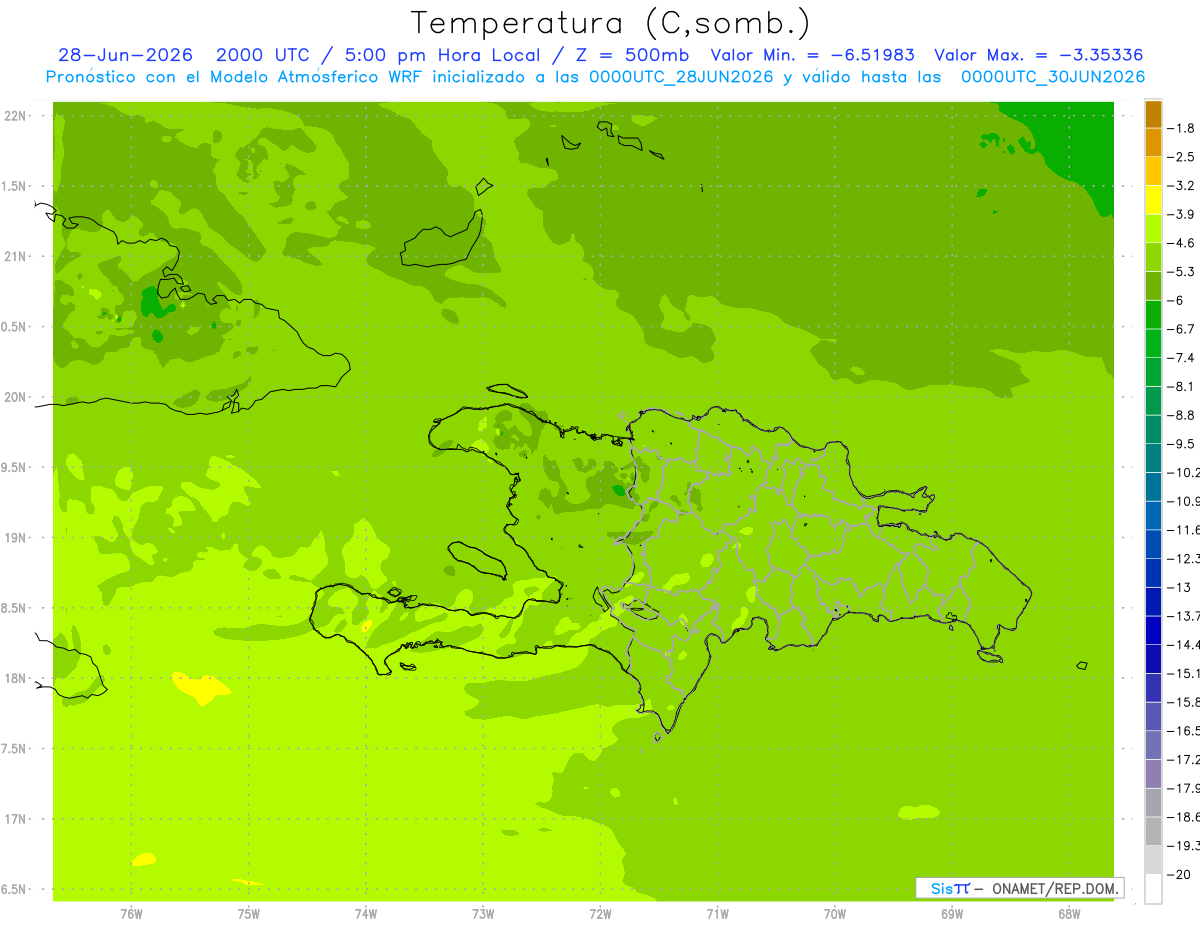The height and width of the screenshot is (927, 1200).
Task: Click the light gray swatch between -19.3 and -20
Action: (x=1153, y=860)
